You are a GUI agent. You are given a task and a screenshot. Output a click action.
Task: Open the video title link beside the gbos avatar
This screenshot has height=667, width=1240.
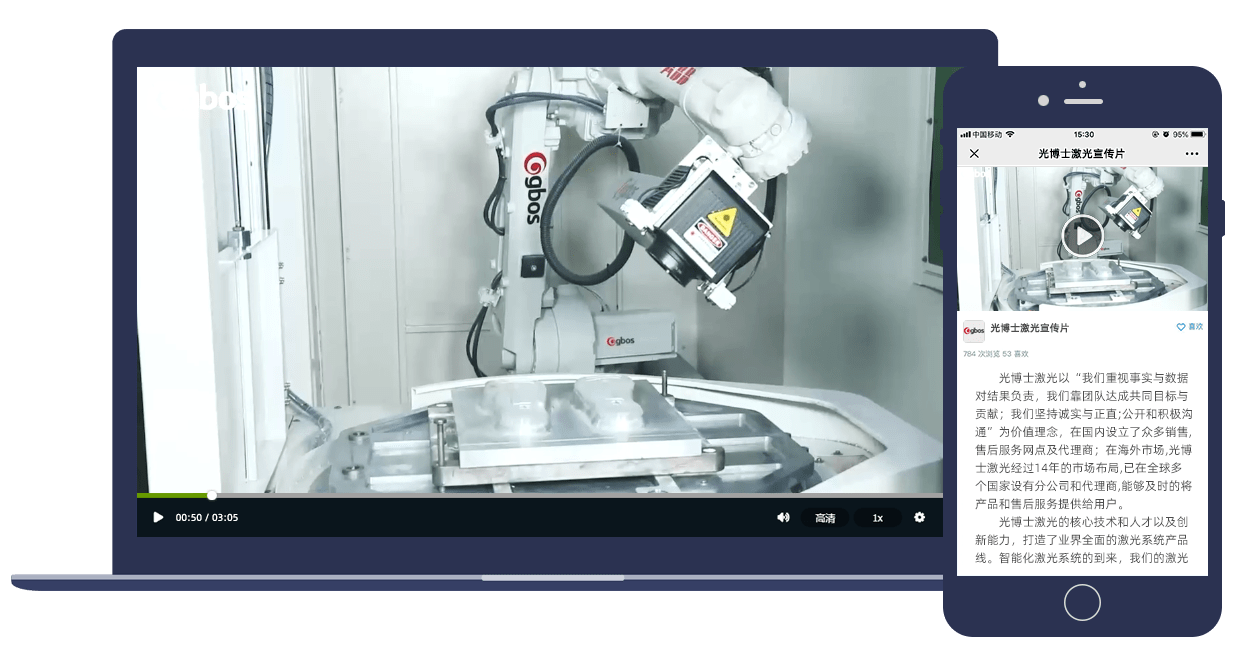pyautogui.click(x=1029, y=328)
